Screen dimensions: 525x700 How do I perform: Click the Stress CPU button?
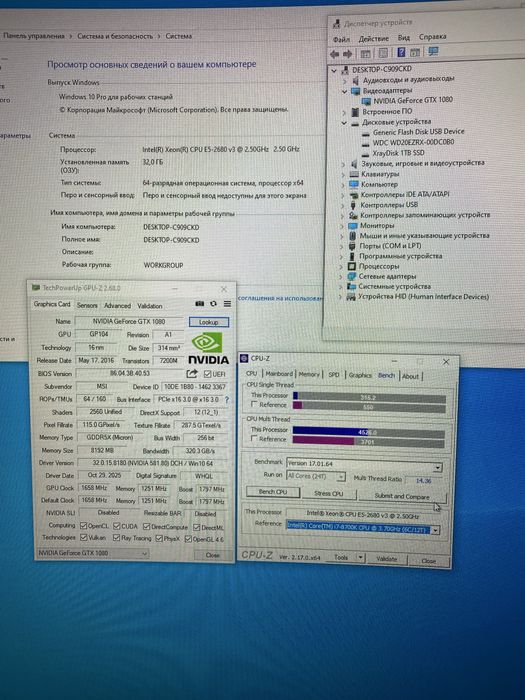pos(329,493)
